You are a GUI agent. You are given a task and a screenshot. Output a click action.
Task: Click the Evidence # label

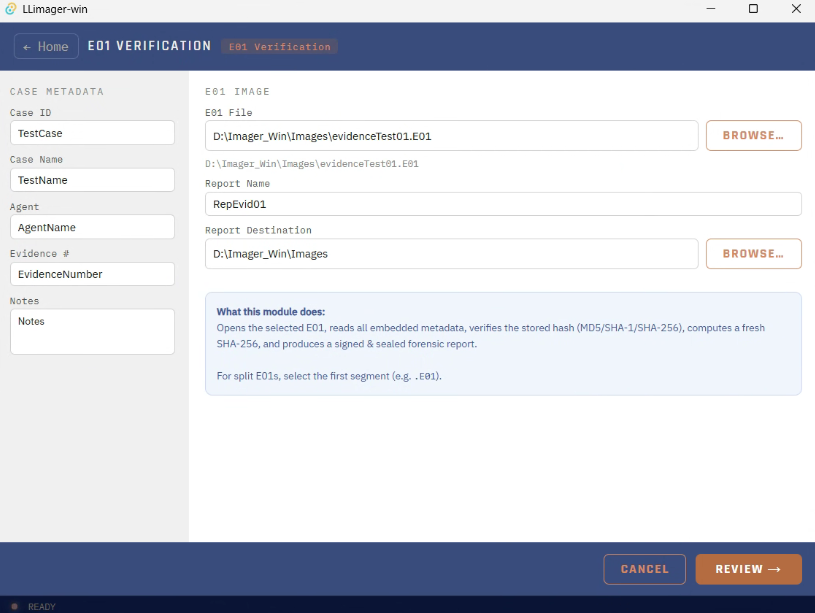(40, 254)
